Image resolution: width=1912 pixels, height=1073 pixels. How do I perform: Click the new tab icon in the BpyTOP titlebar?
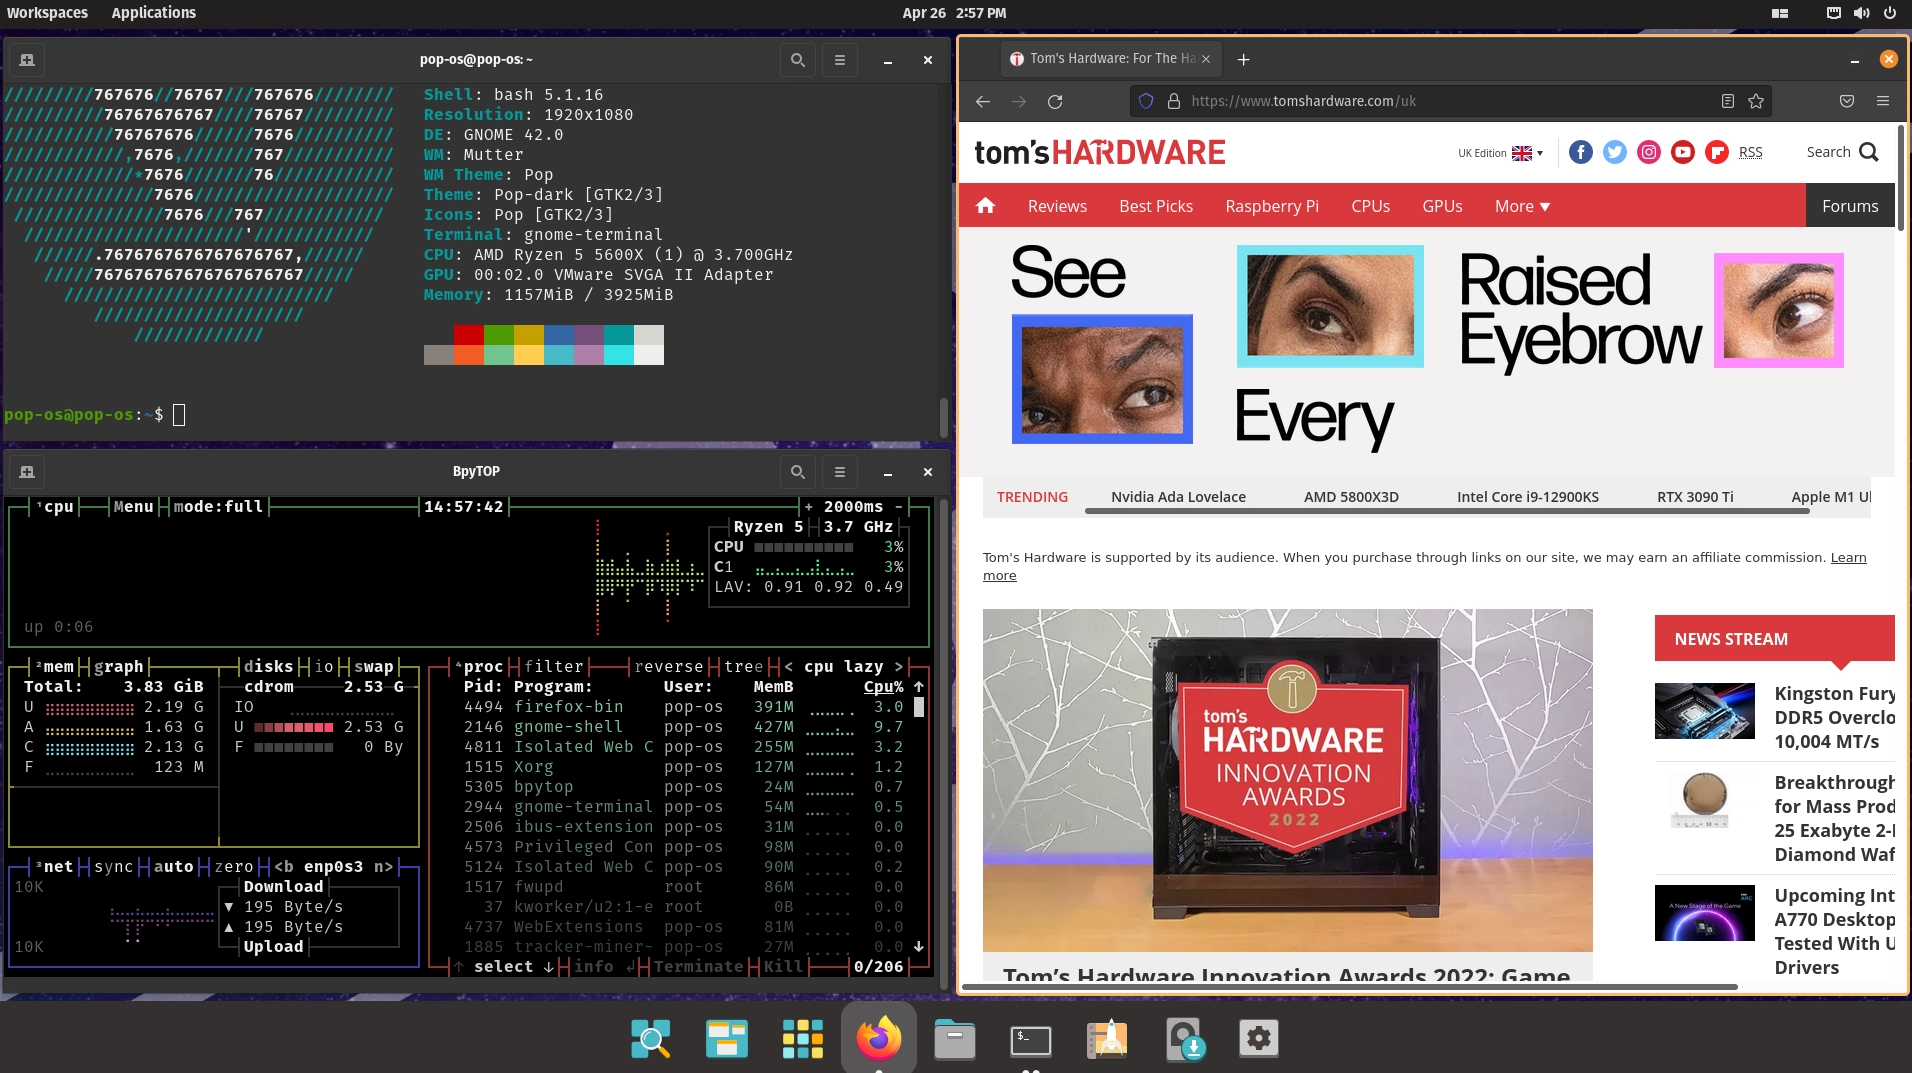(27, 472)
